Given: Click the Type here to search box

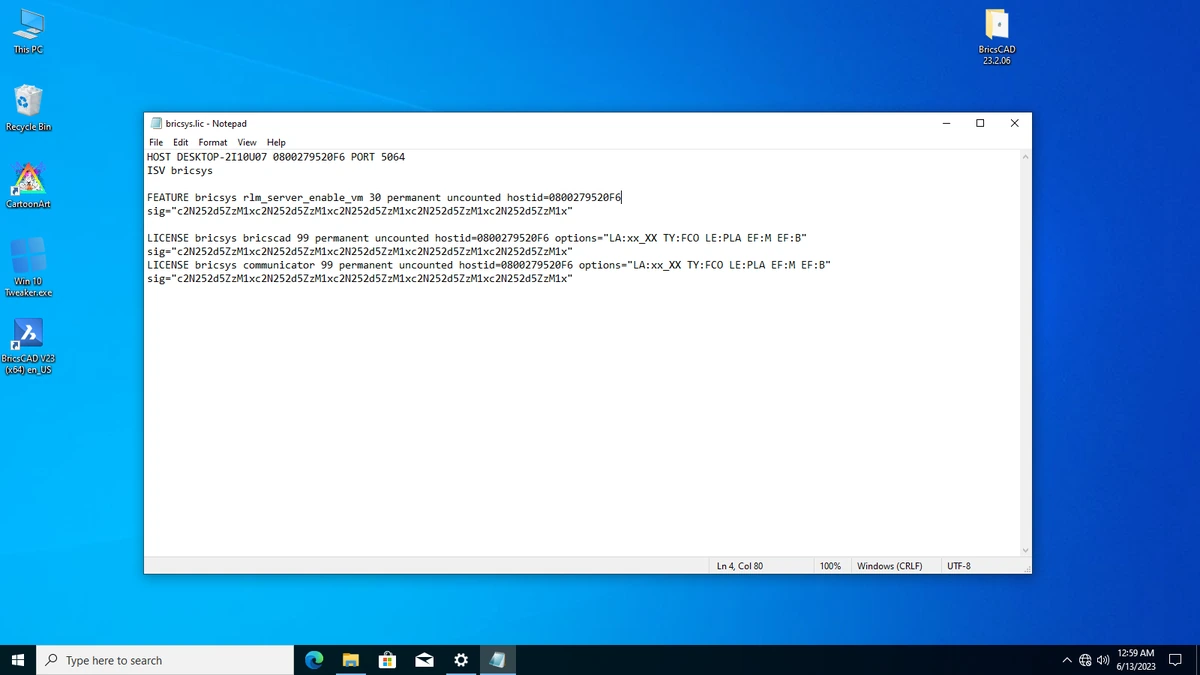Looking at the screenshot, I should click(x=165, y=660).
